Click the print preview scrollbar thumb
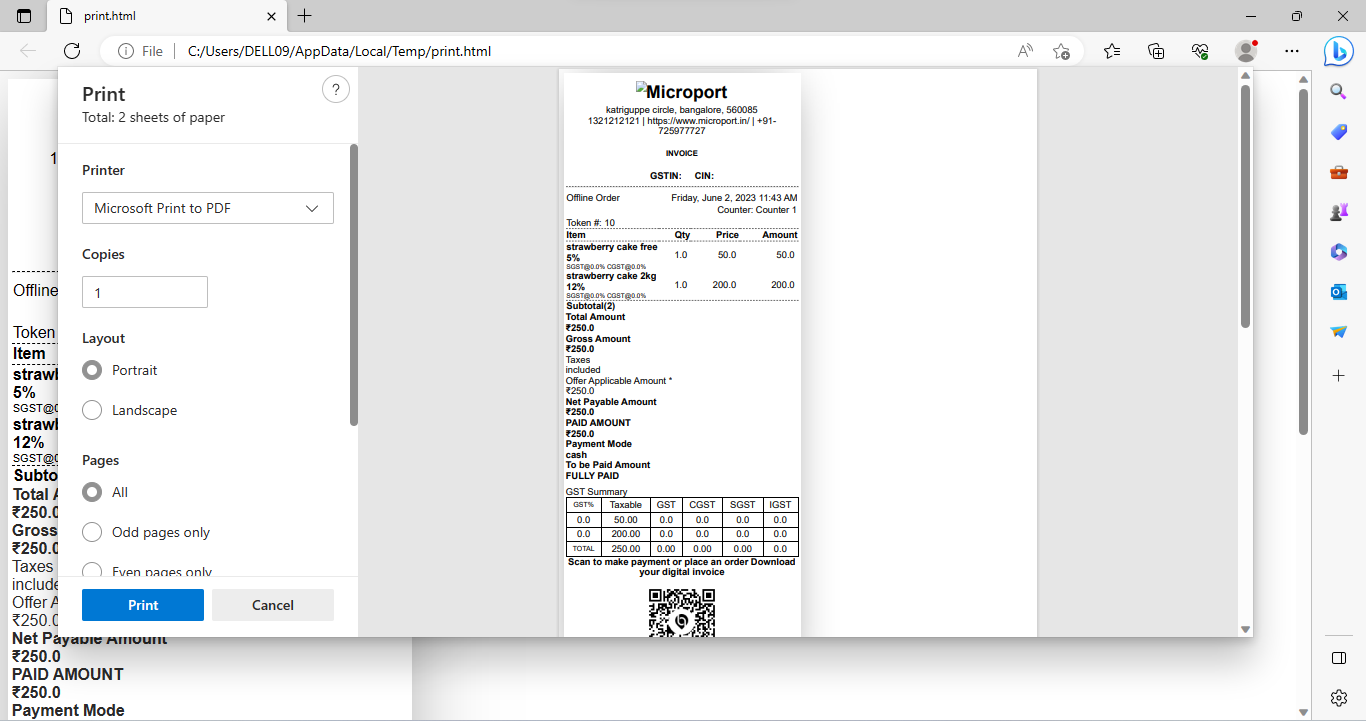The image size is (1366, 721). coord(1245,206)
